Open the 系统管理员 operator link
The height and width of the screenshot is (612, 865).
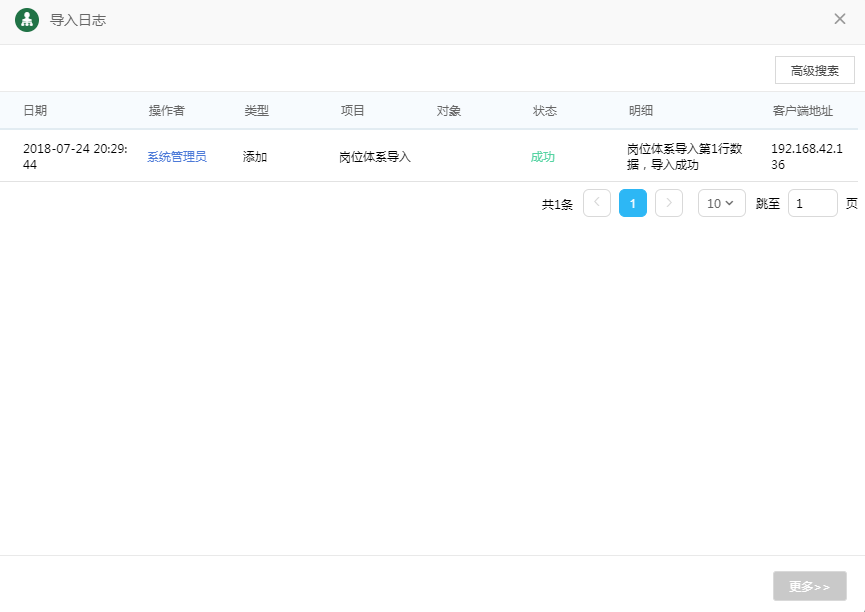(x=177, y=157)
